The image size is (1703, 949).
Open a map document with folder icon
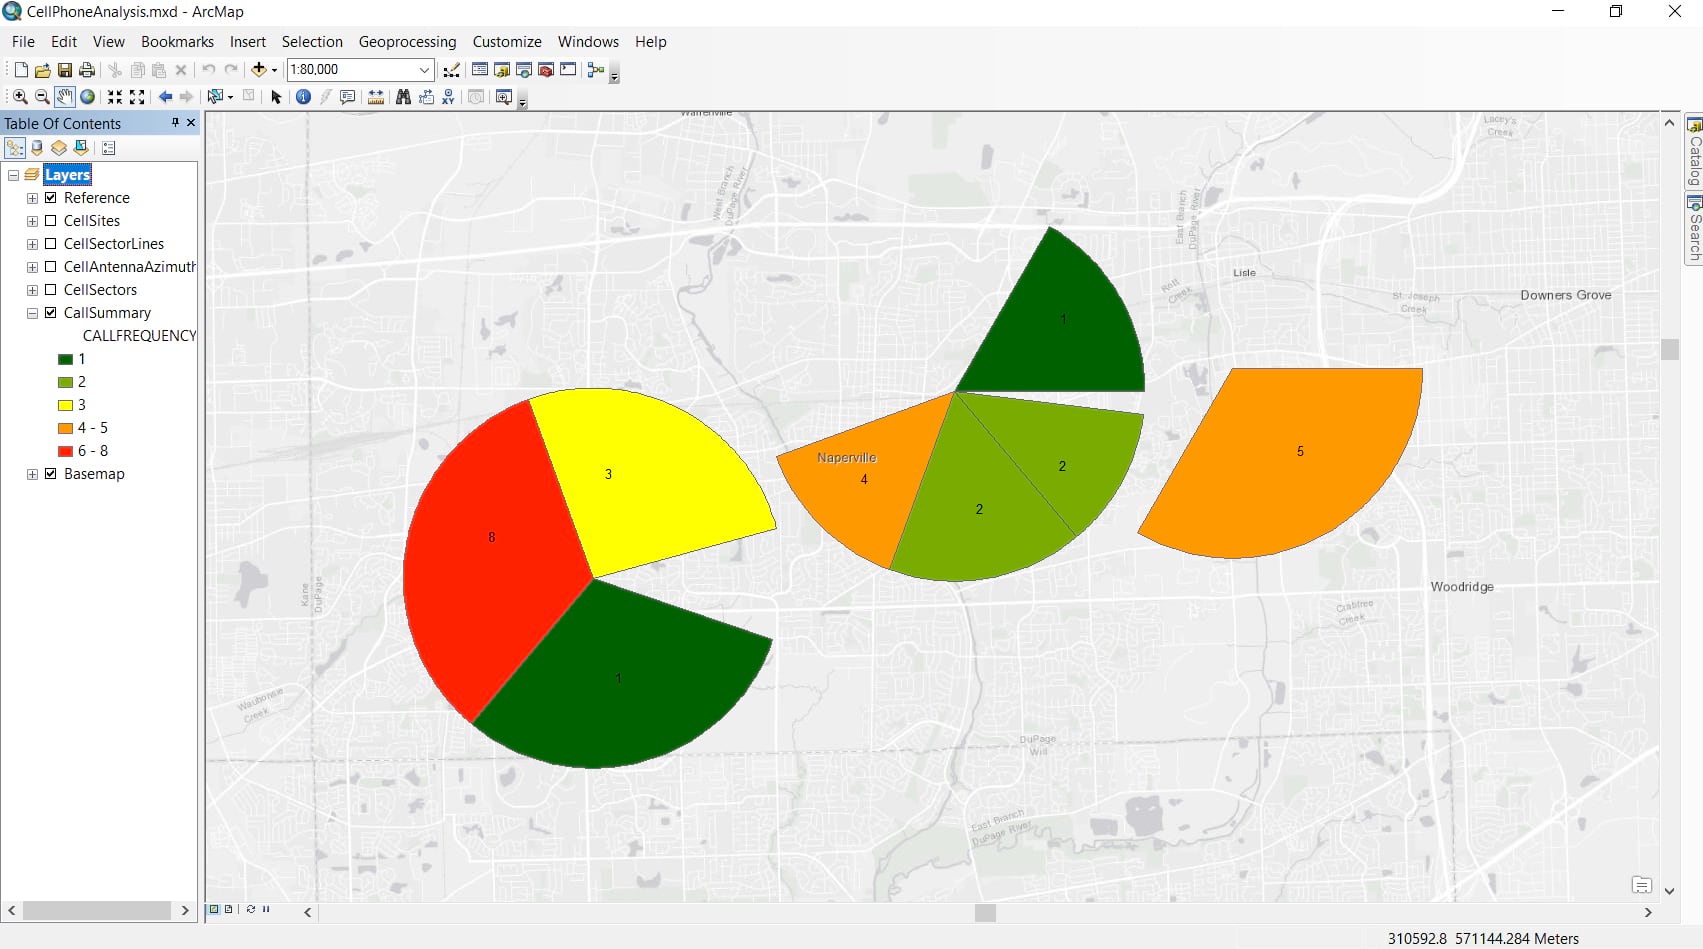tap(42, 70)
